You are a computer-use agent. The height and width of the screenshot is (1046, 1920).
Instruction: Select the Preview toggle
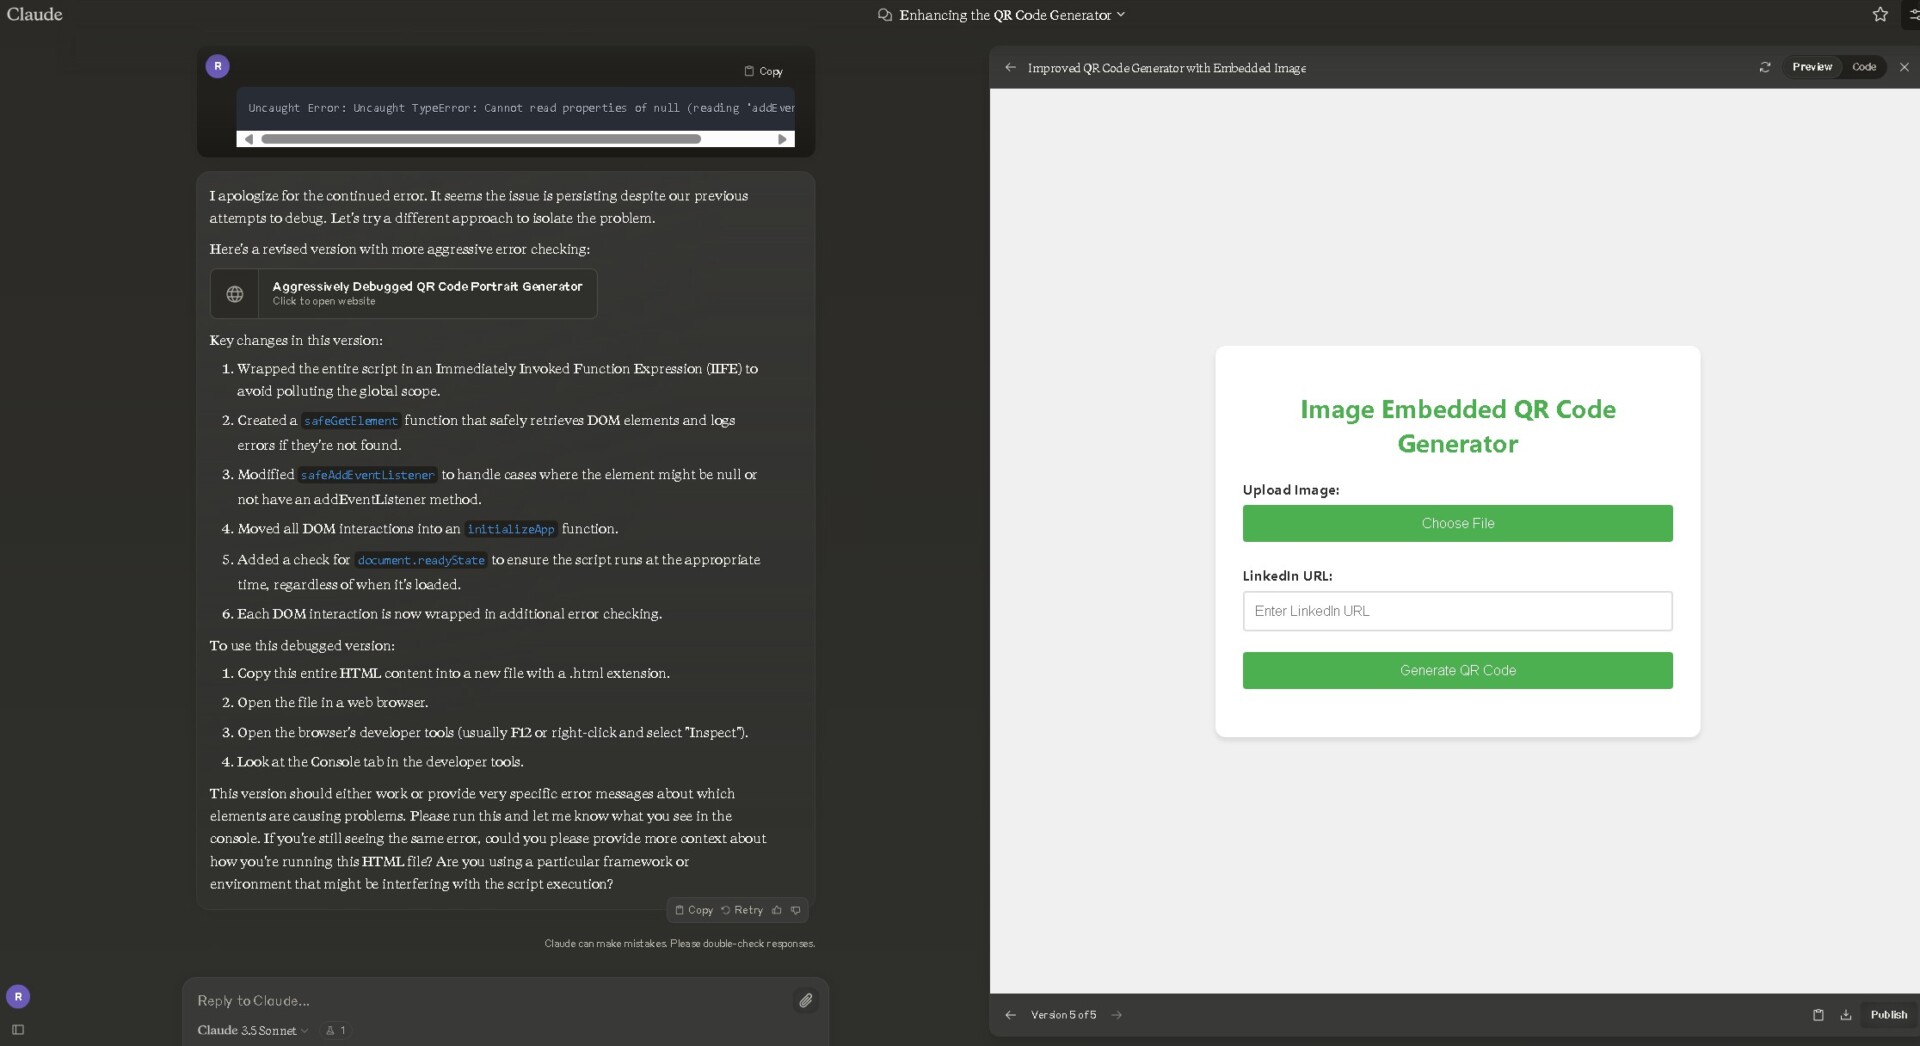pyautogui.click(x=1812, y=67)
